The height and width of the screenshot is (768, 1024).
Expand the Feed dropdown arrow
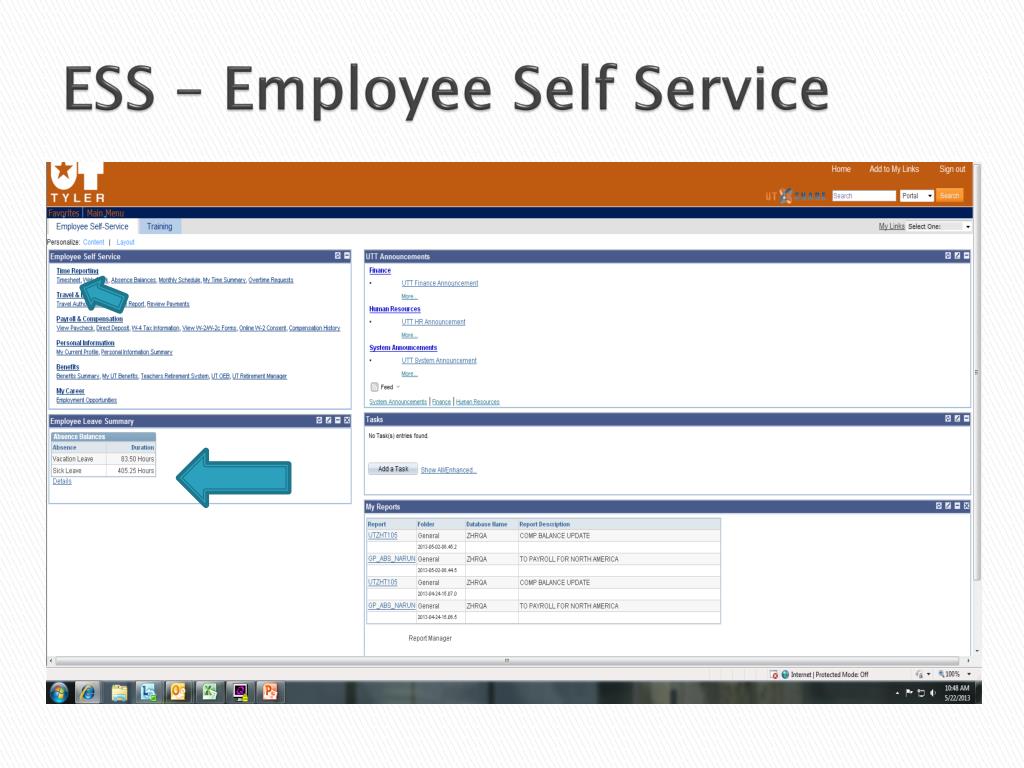(x=398, y=387)
